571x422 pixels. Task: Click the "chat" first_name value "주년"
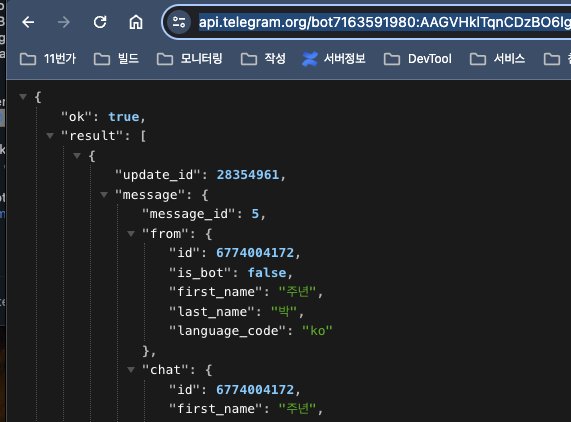pos(298,409)
